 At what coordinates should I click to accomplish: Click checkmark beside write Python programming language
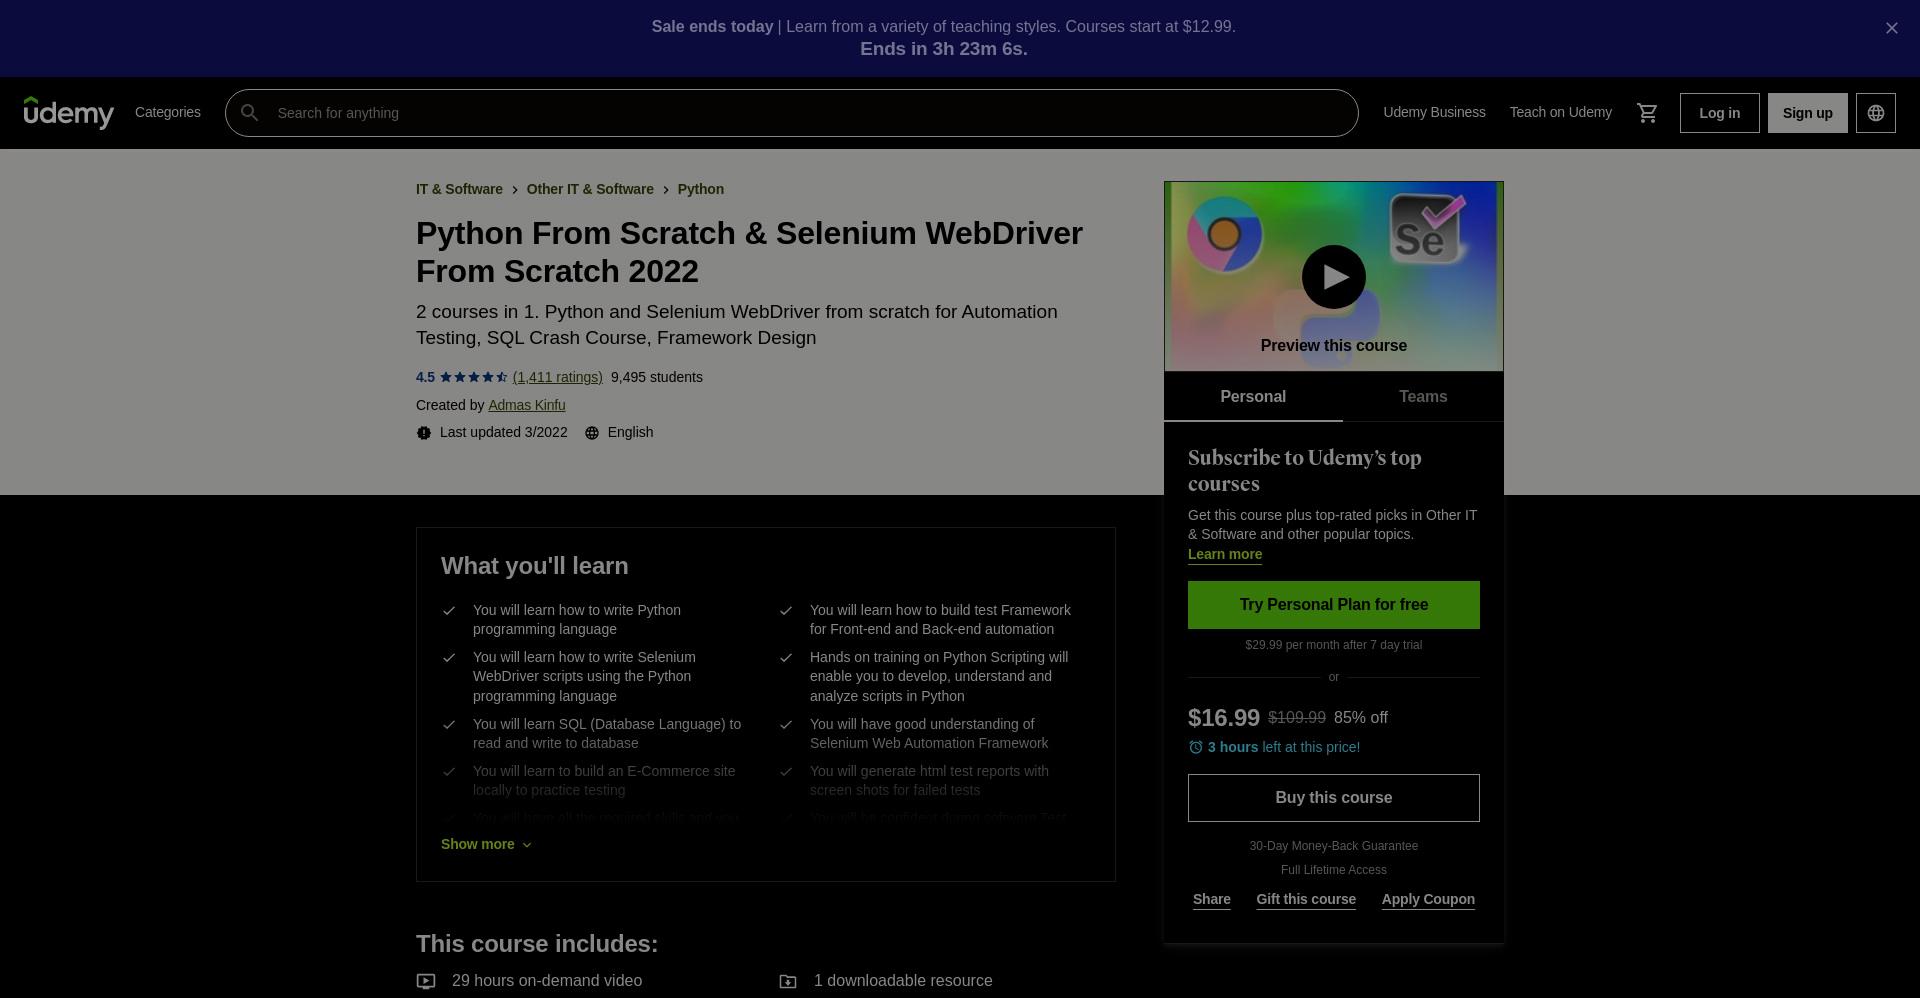pyautogui.click(x=449, y=610)
